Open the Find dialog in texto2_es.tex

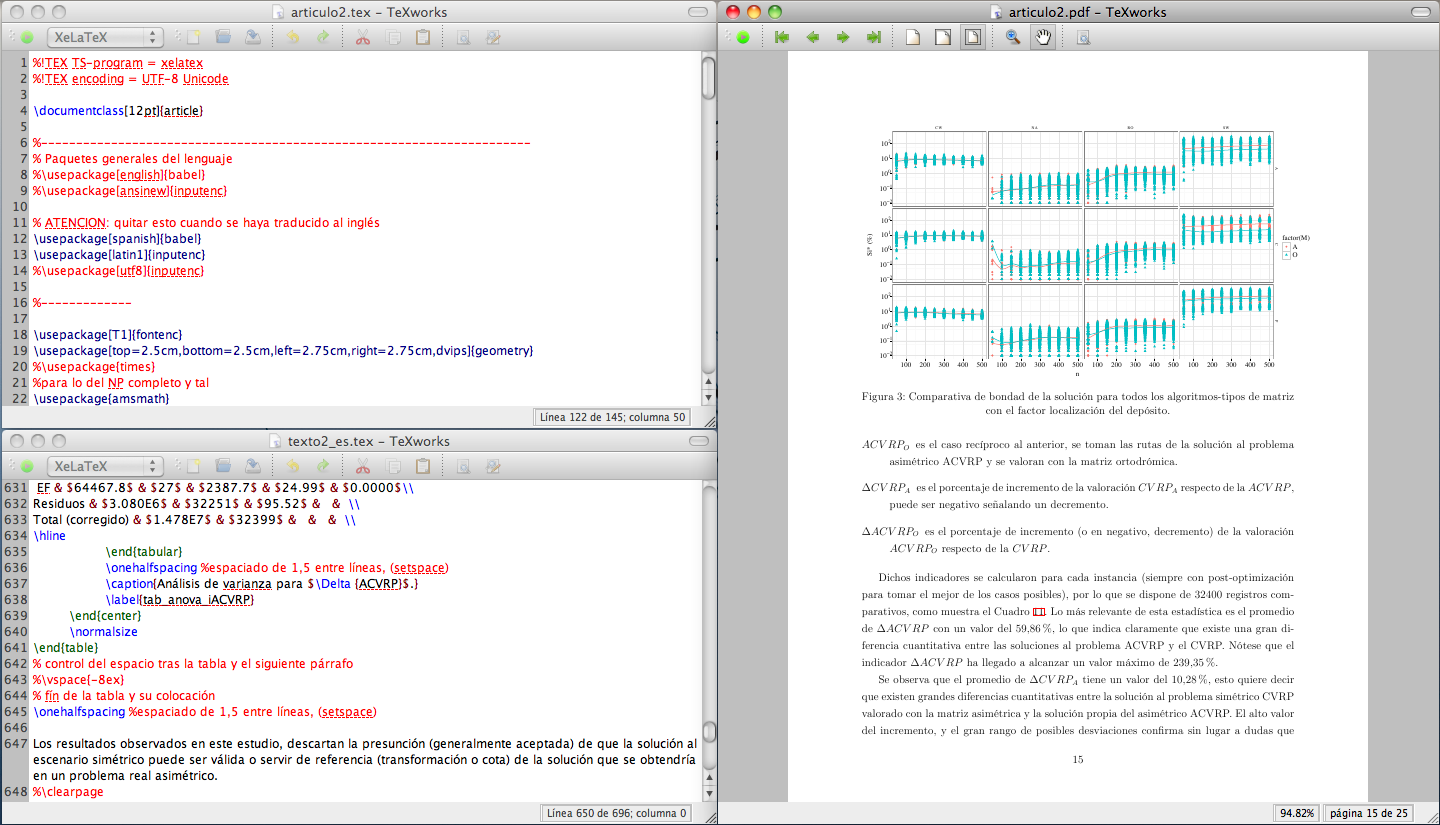(462, 466)
